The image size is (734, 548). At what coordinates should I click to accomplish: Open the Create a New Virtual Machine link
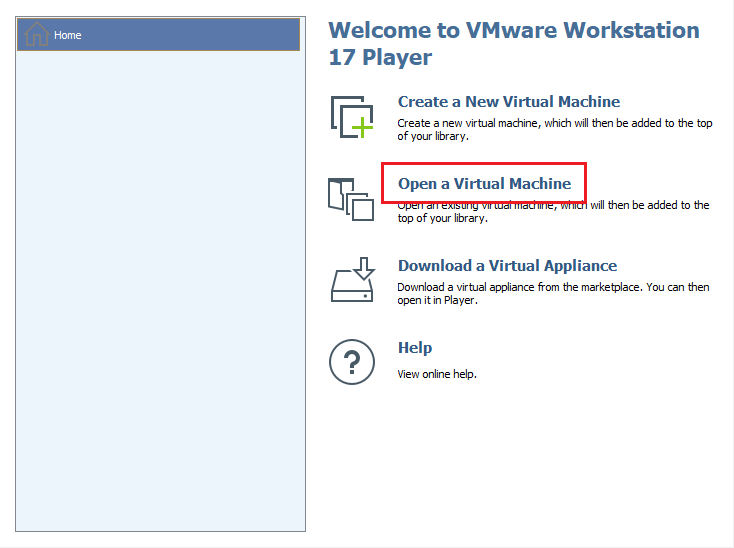(509, 102)
